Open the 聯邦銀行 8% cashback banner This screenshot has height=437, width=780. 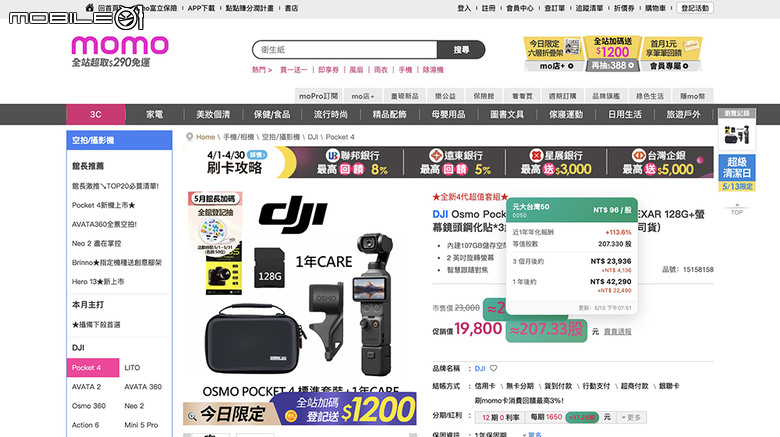tap(352, 162)
